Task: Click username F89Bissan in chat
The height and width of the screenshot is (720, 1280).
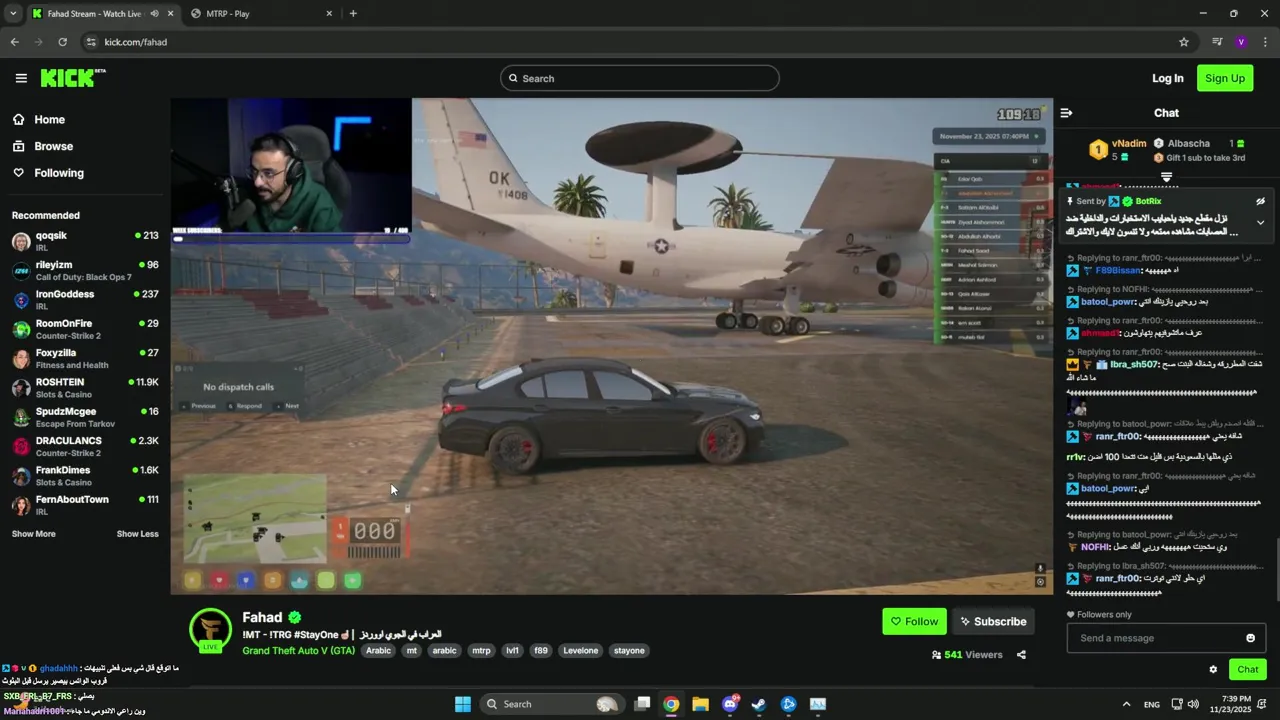Action: click(1118, 270)
